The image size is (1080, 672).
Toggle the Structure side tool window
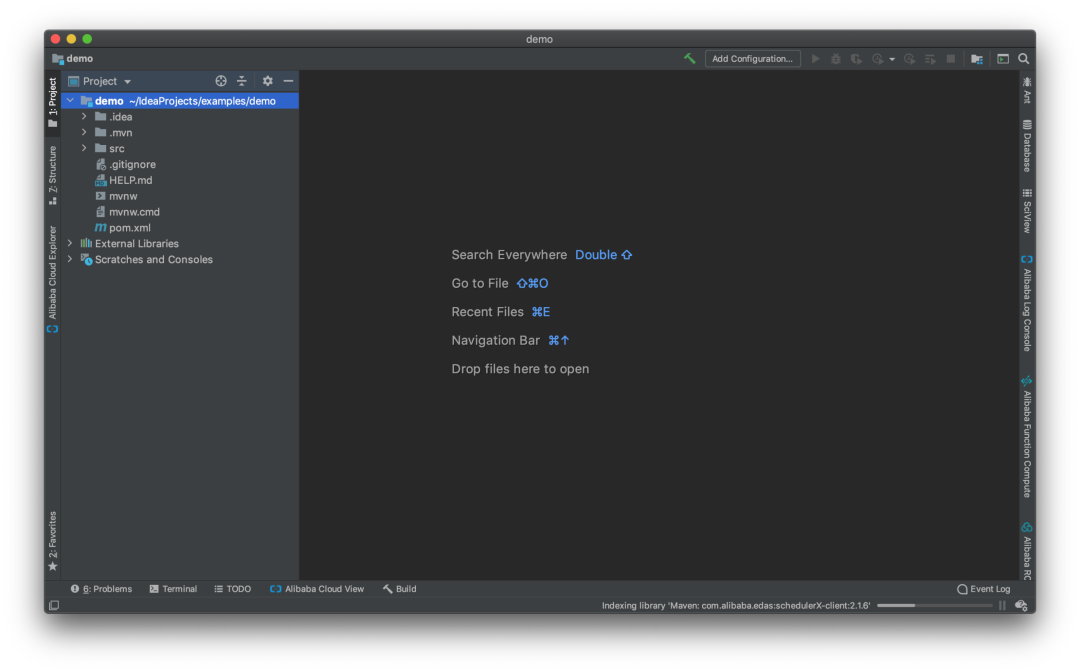[53, 175]
